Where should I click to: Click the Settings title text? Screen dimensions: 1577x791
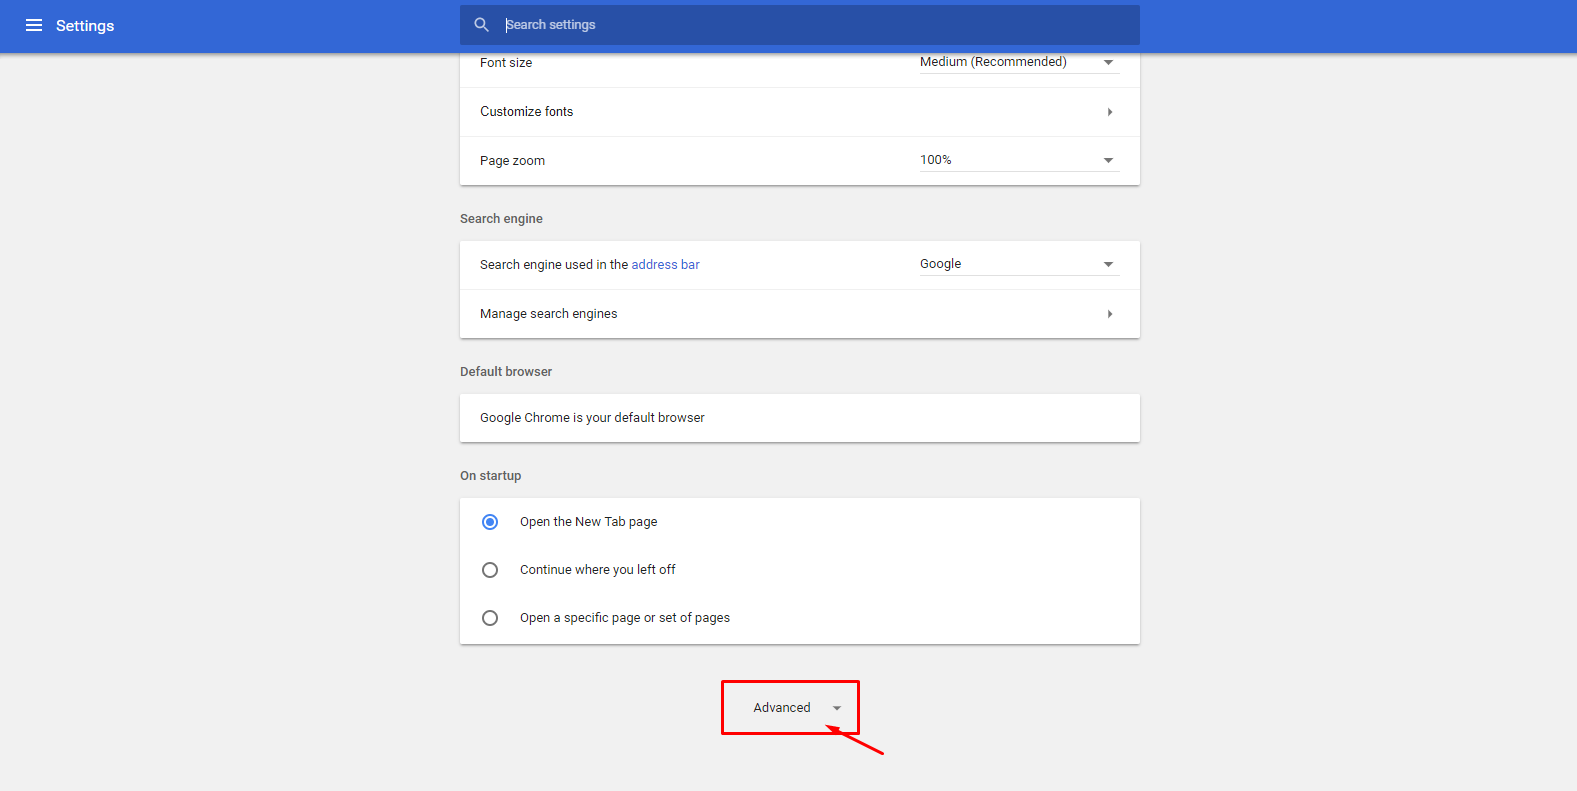coord(85,26)
